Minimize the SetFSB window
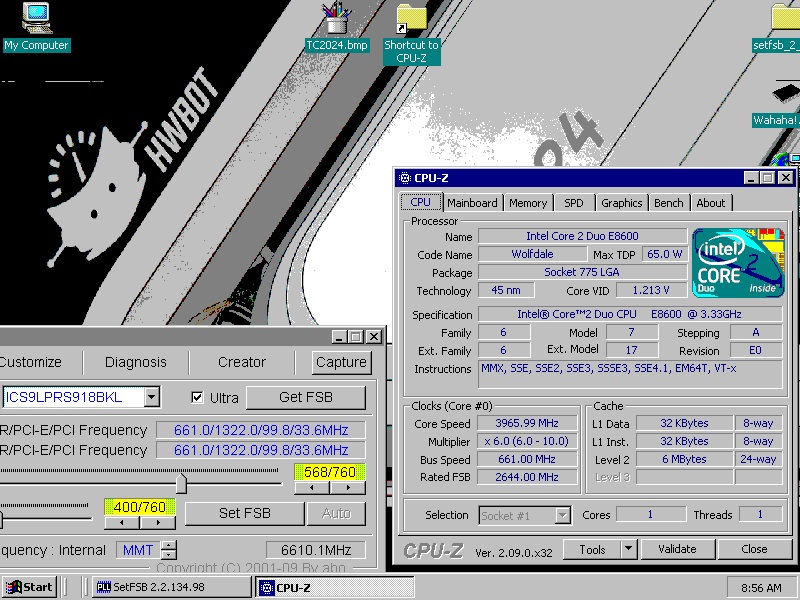800x600 pixels. point(339,337)
